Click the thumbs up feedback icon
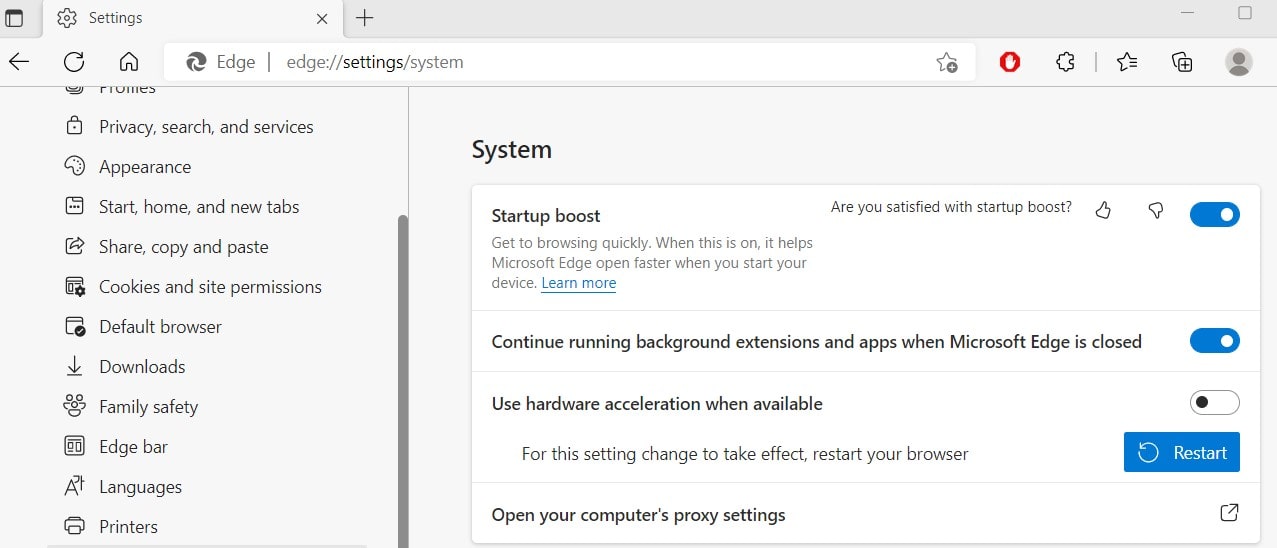The height and width of the screenshot is (548, 1277). click(x=1104, y=210)
